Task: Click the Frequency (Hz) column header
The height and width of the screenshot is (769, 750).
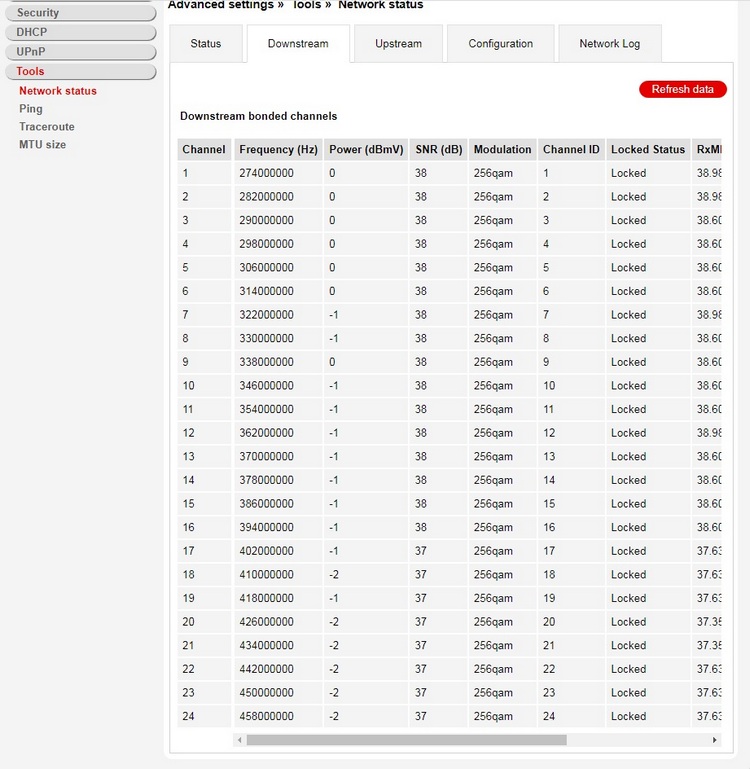Action: click(278, 150)
